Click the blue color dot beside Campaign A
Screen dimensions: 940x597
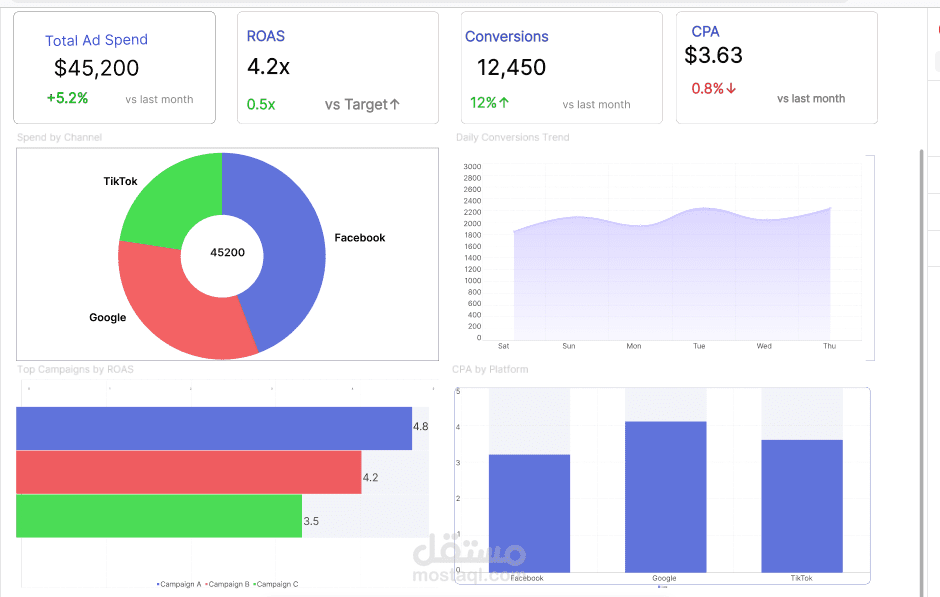coord(159,583)
